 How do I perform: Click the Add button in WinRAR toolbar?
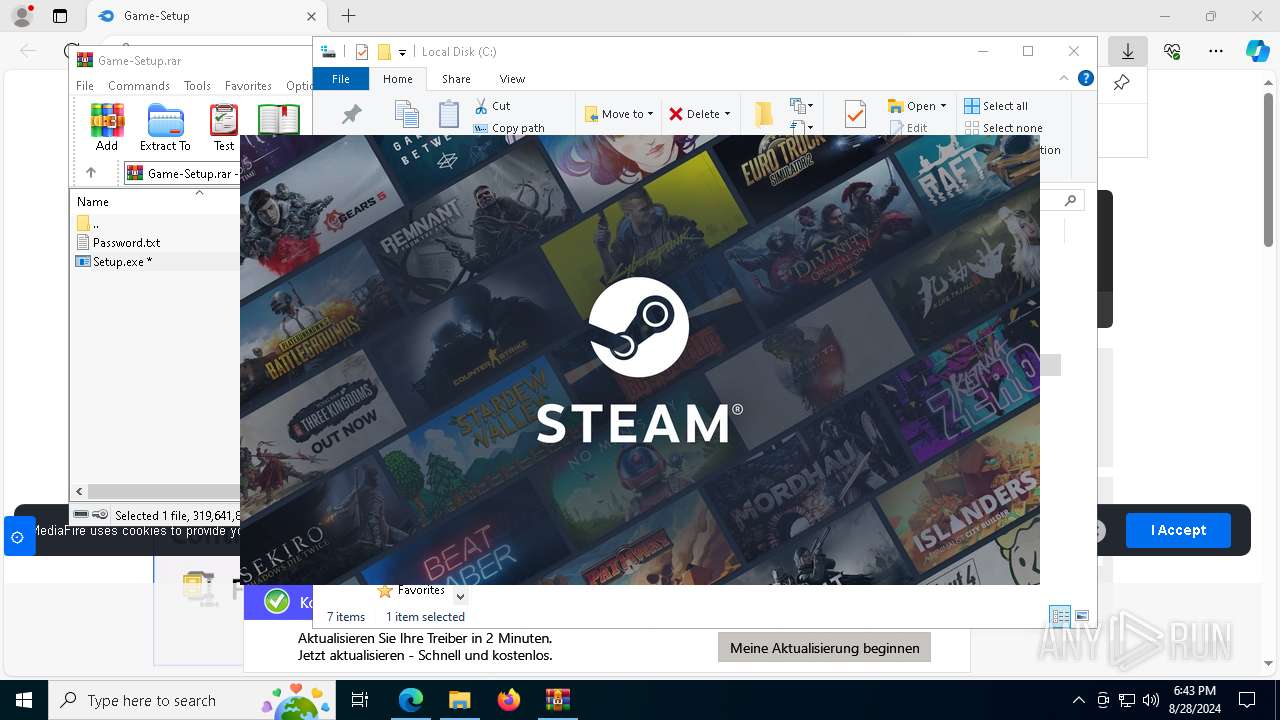107,128
